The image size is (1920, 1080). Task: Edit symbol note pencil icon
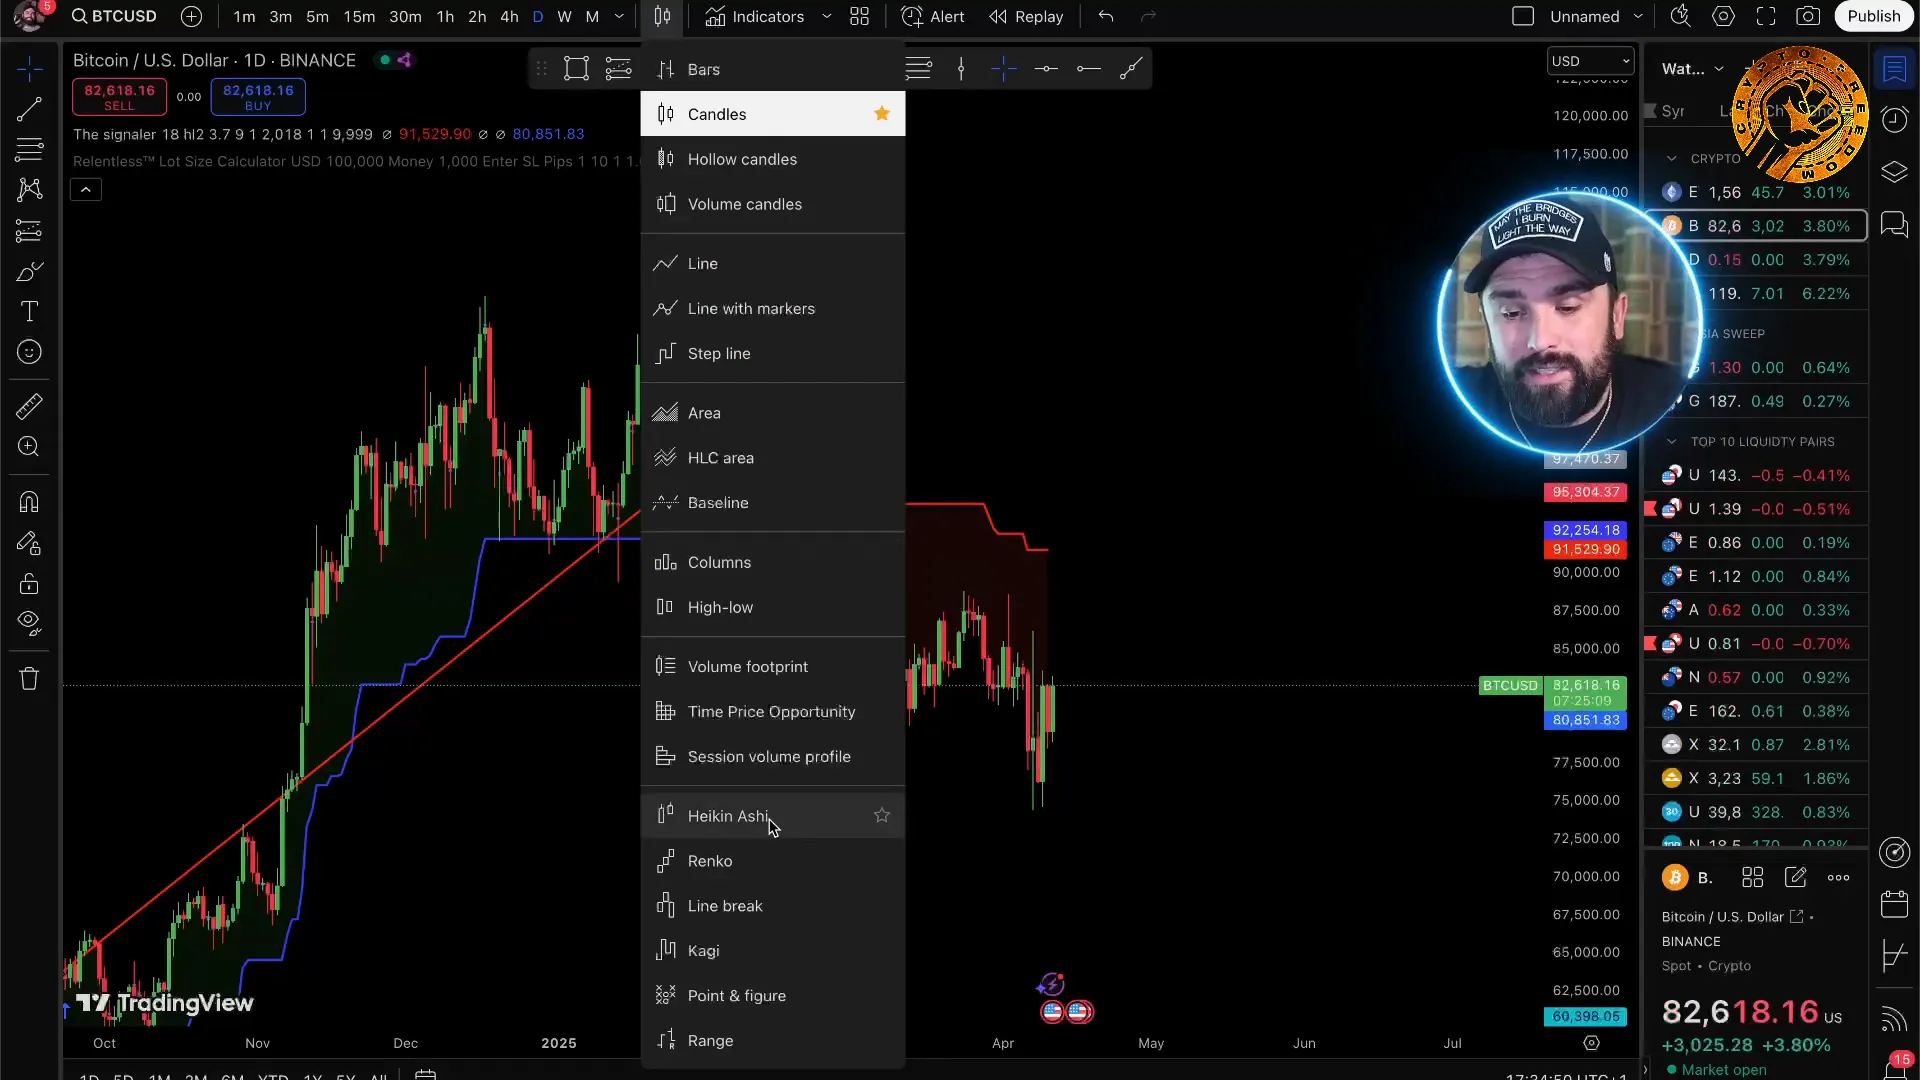click(x=1795, y=878)
